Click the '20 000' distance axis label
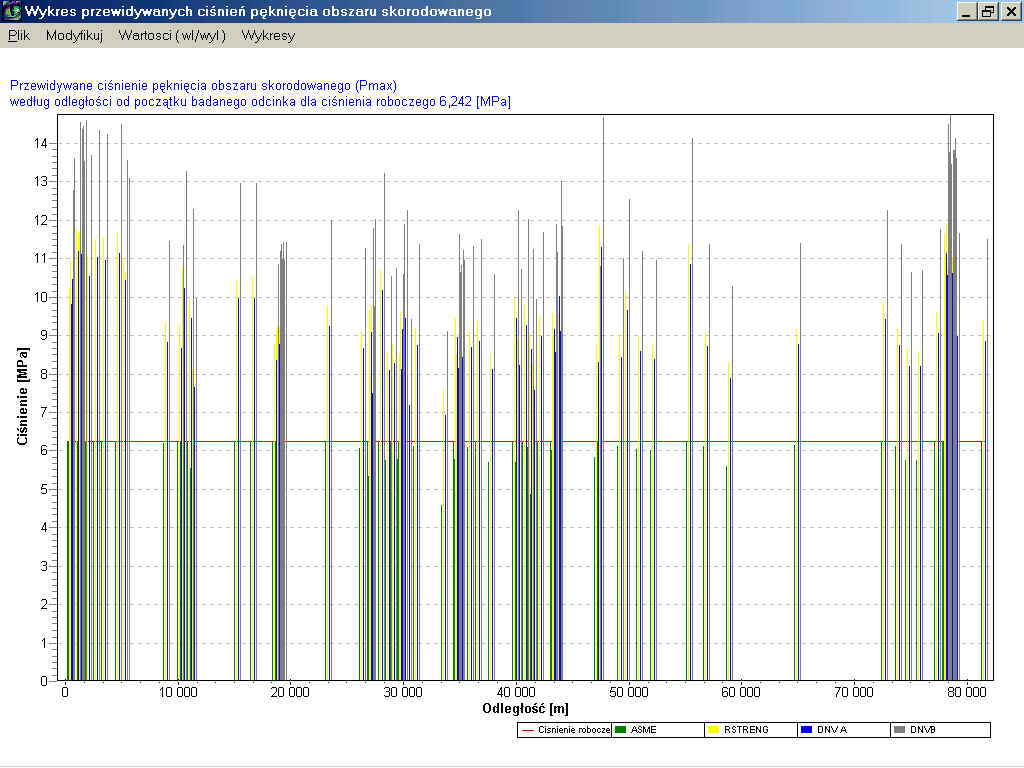 pyautogui.click(x=290, y=692)
